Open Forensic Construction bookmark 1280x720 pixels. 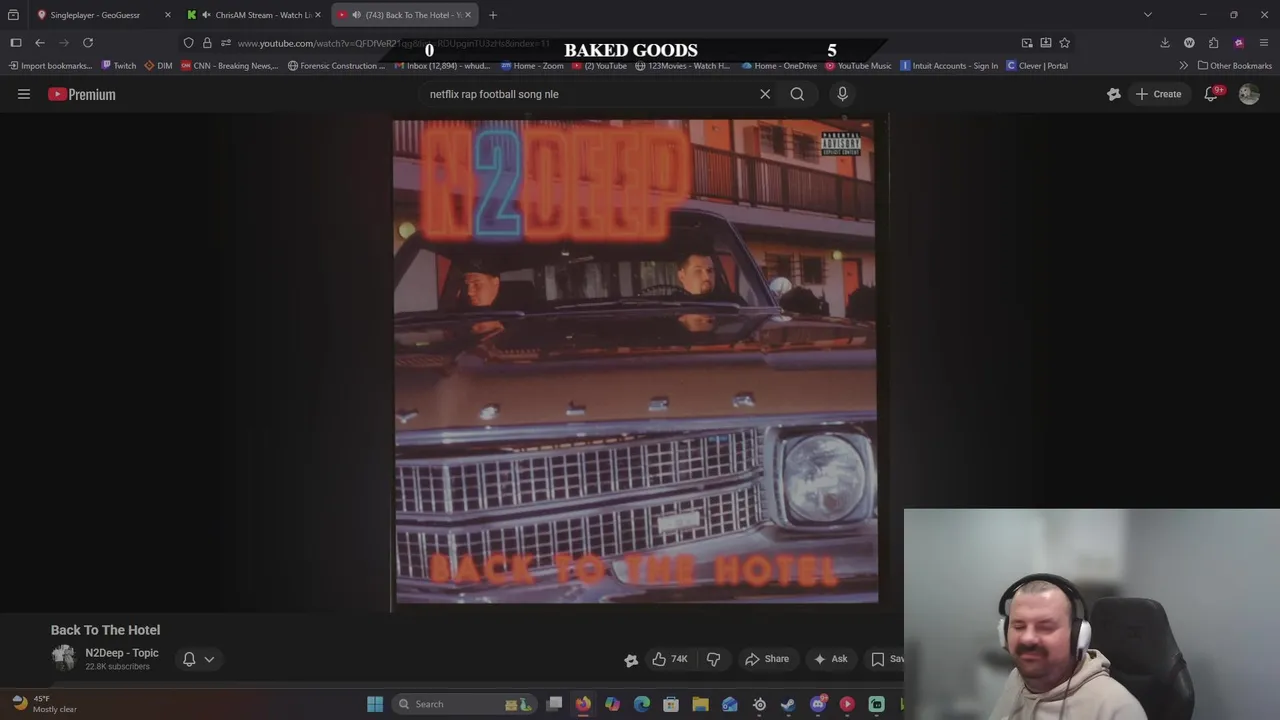(x=336, y=66)
